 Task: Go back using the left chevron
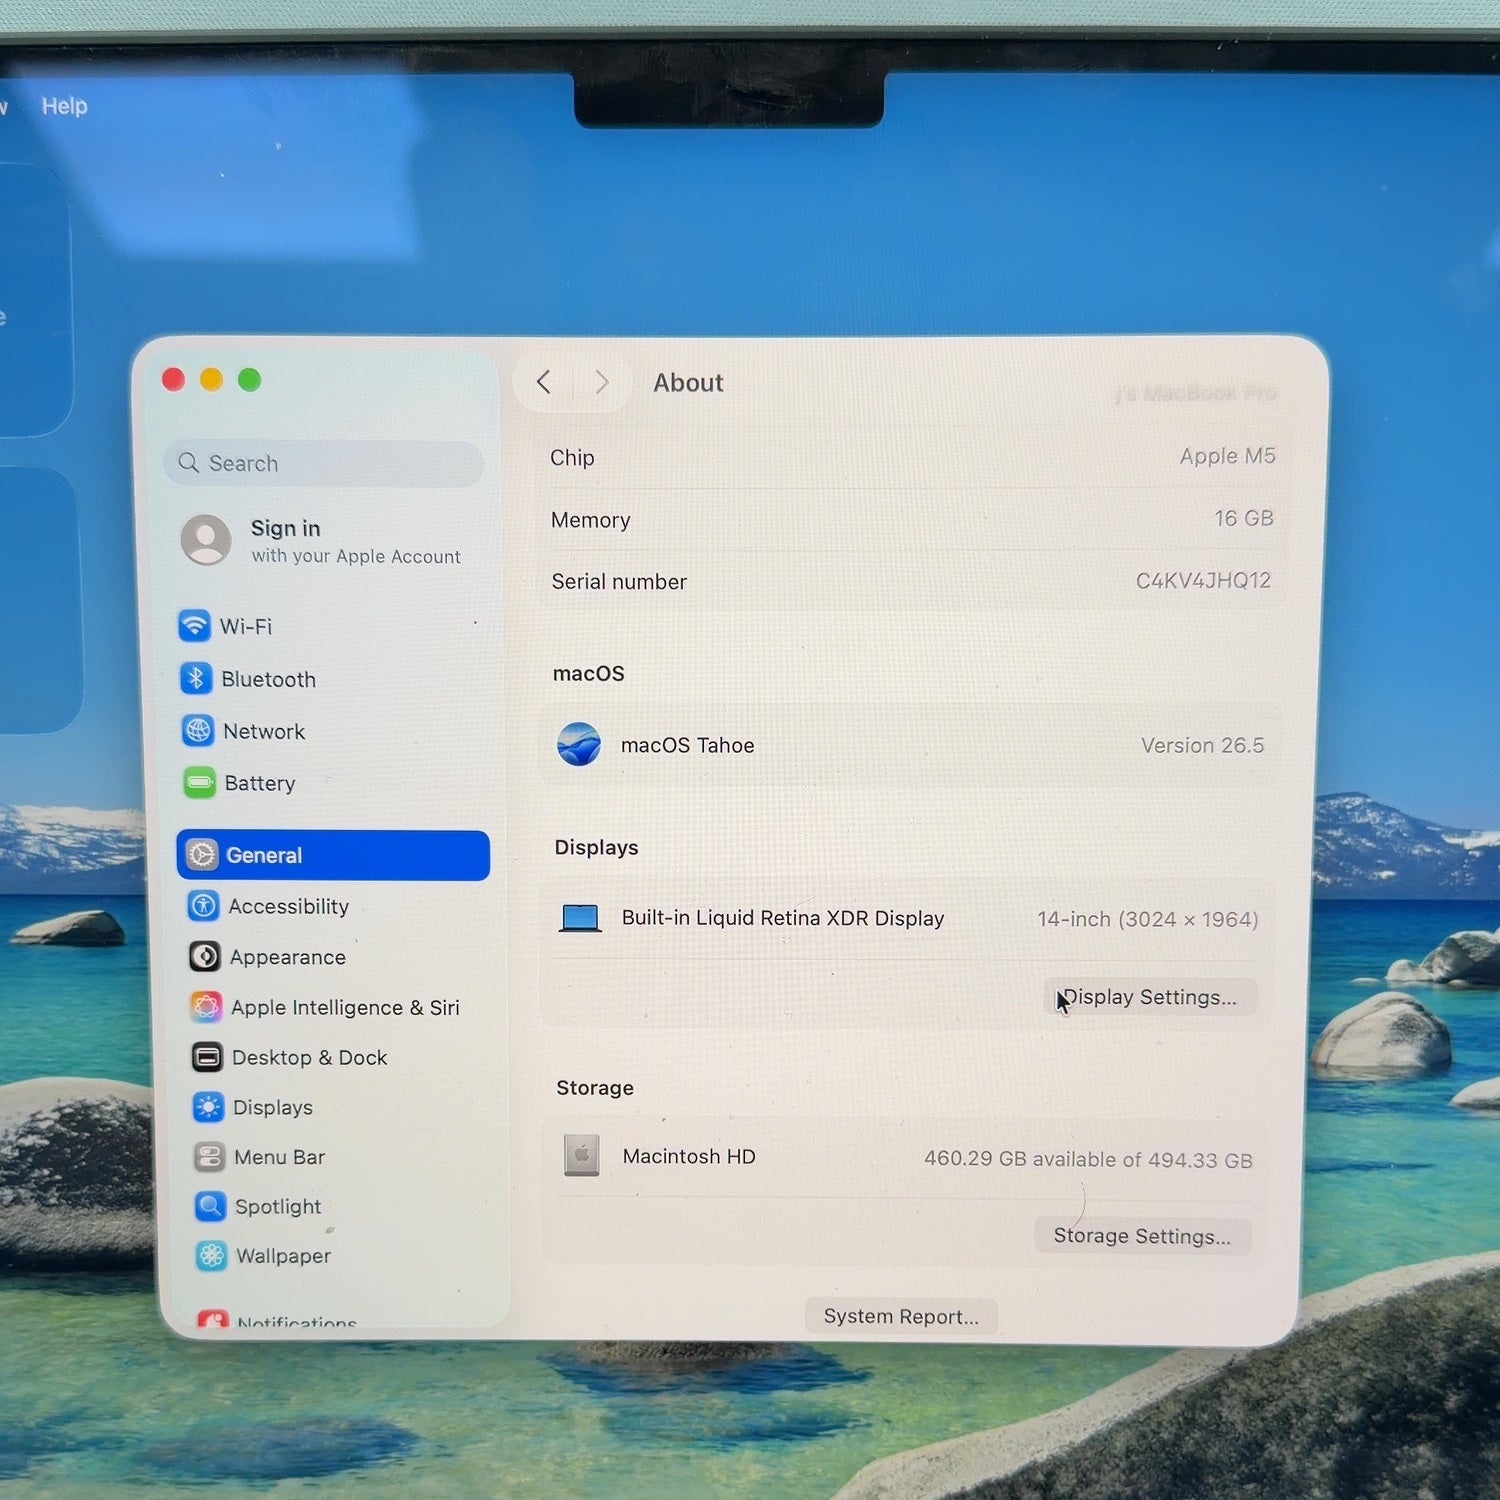[544, 382]
